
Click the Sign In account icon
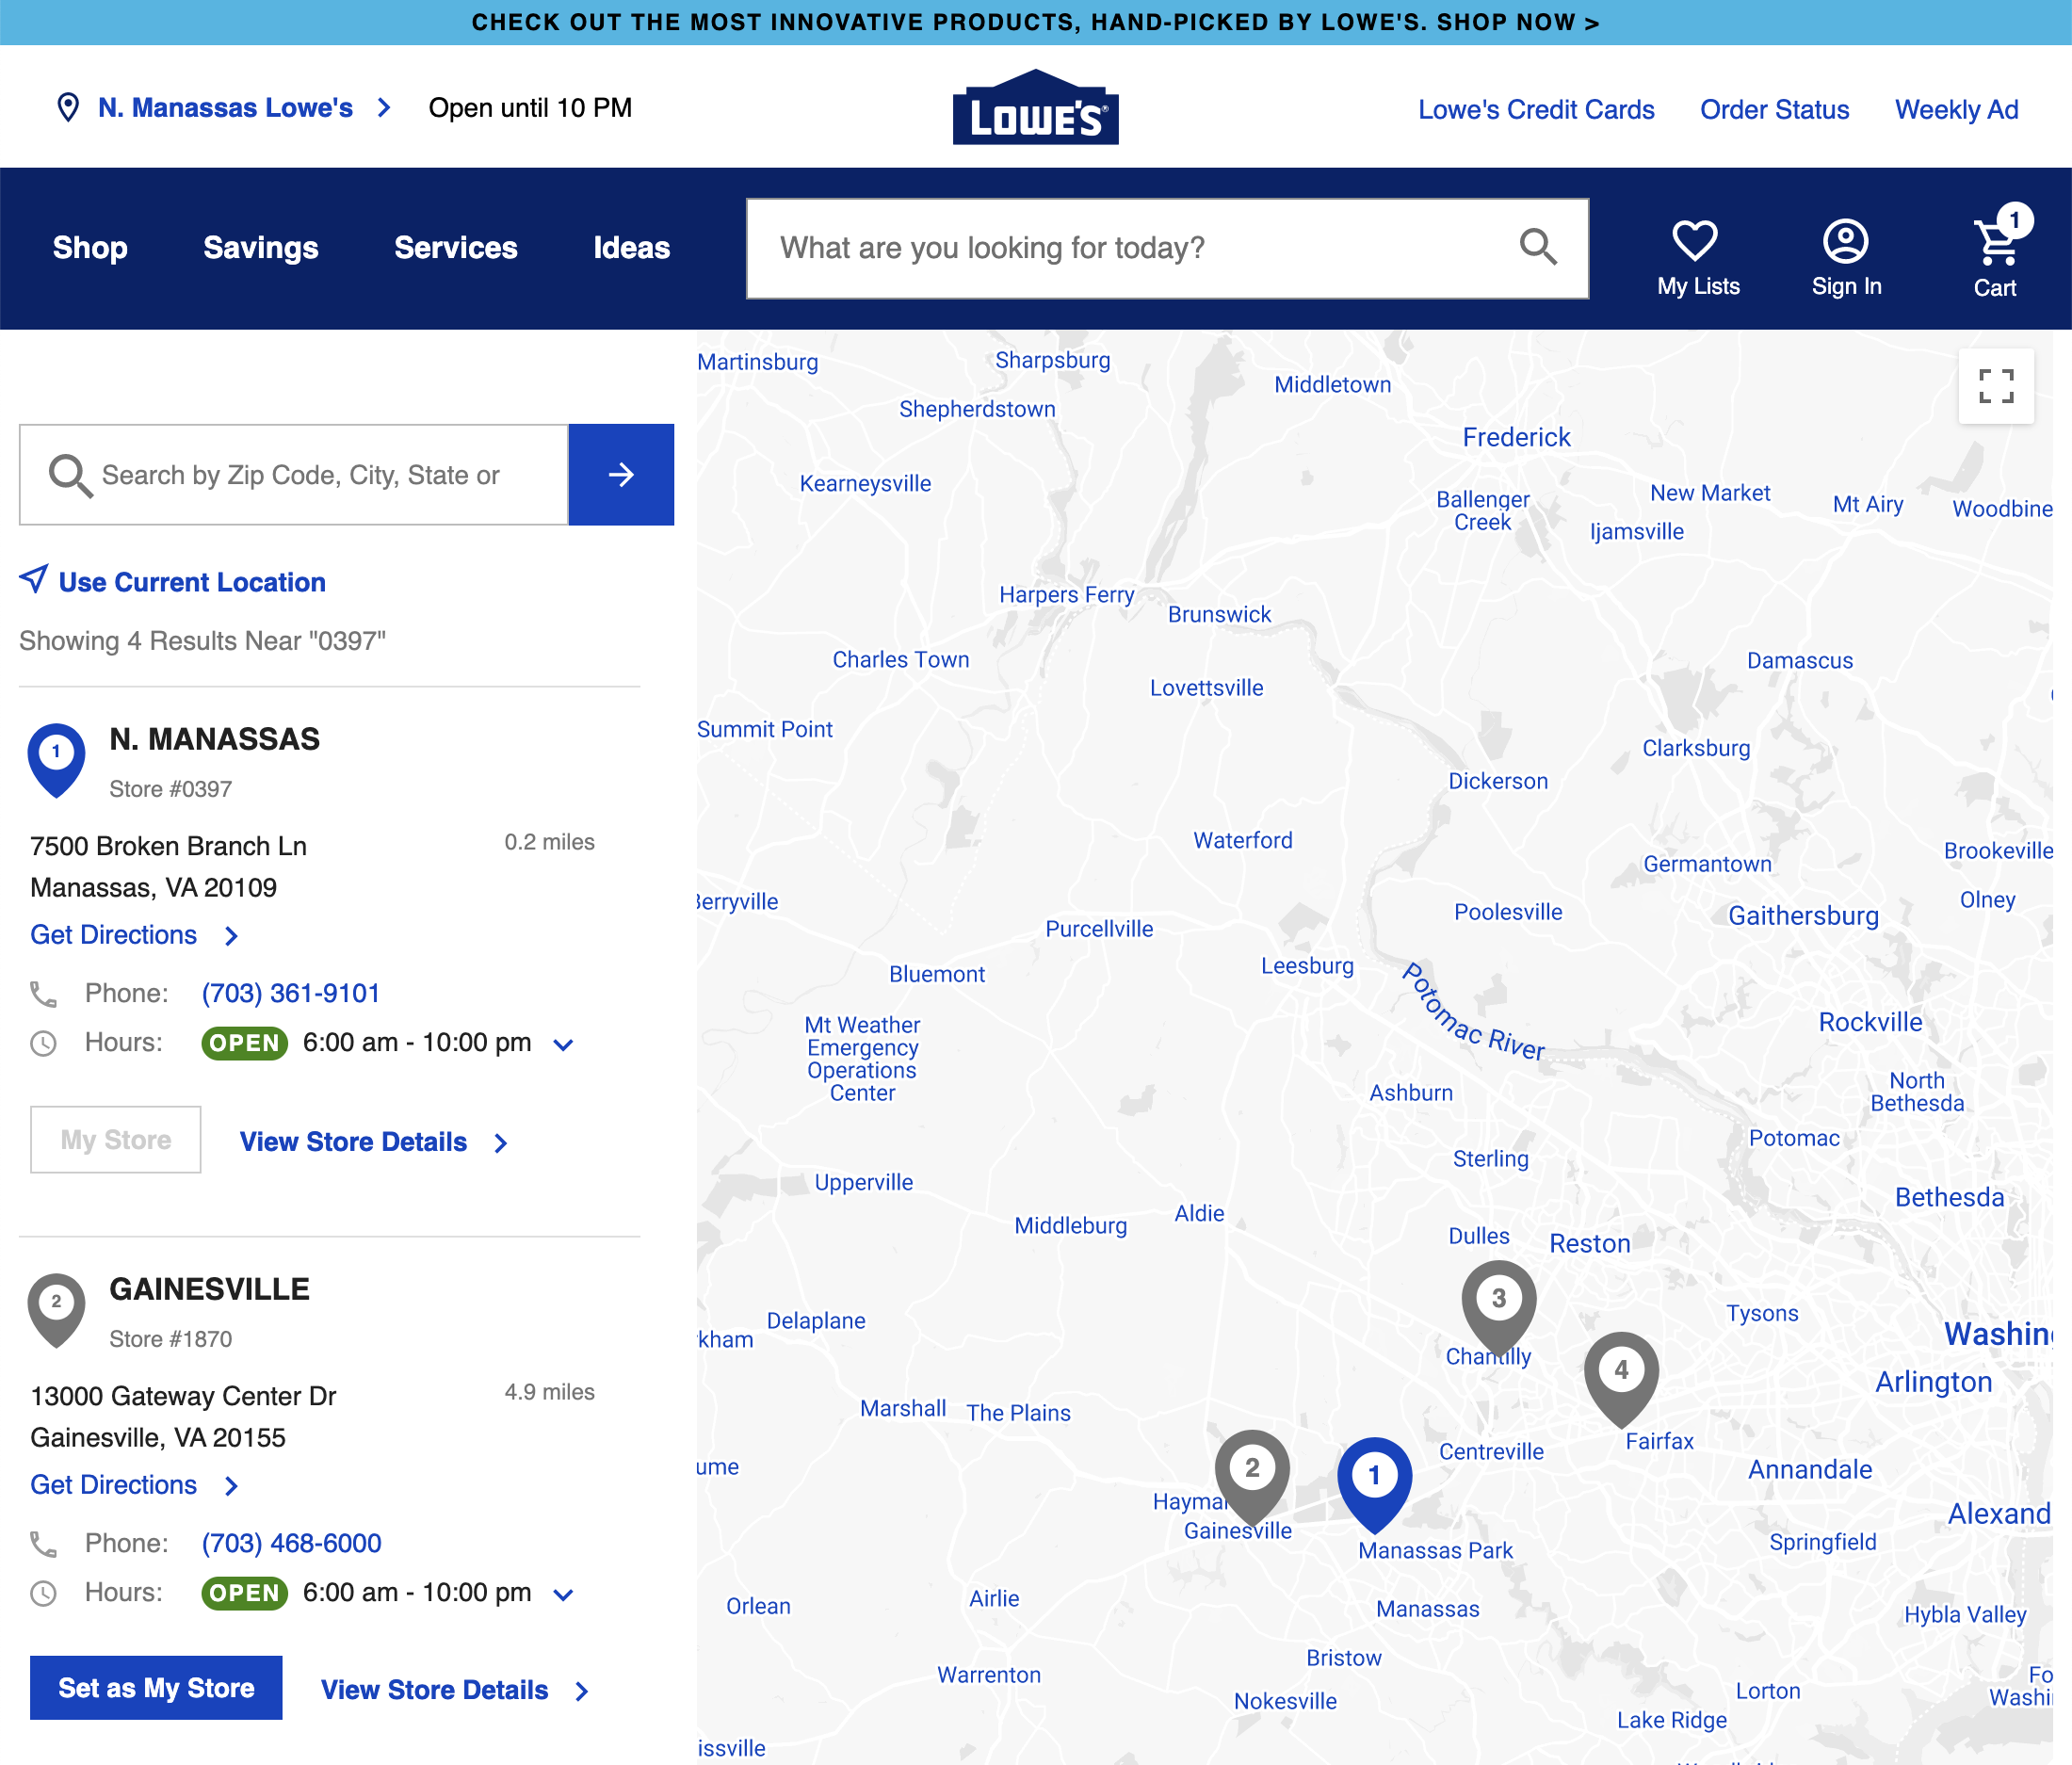(1845, 240)
